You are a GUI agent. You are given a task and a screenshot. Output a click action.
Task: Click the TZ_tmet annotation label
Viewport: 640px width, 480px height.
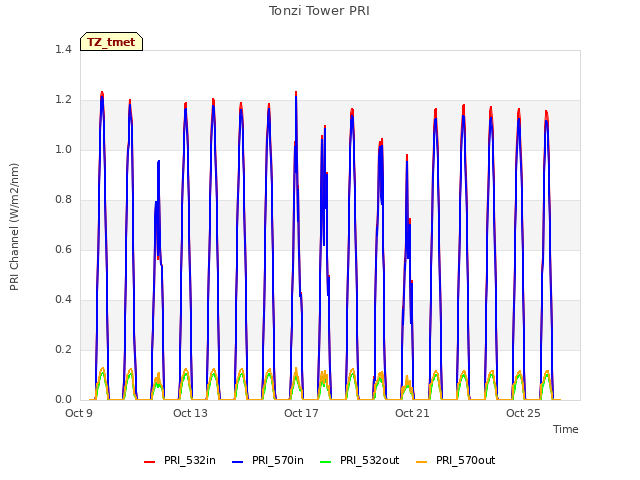tap(111, 42)
